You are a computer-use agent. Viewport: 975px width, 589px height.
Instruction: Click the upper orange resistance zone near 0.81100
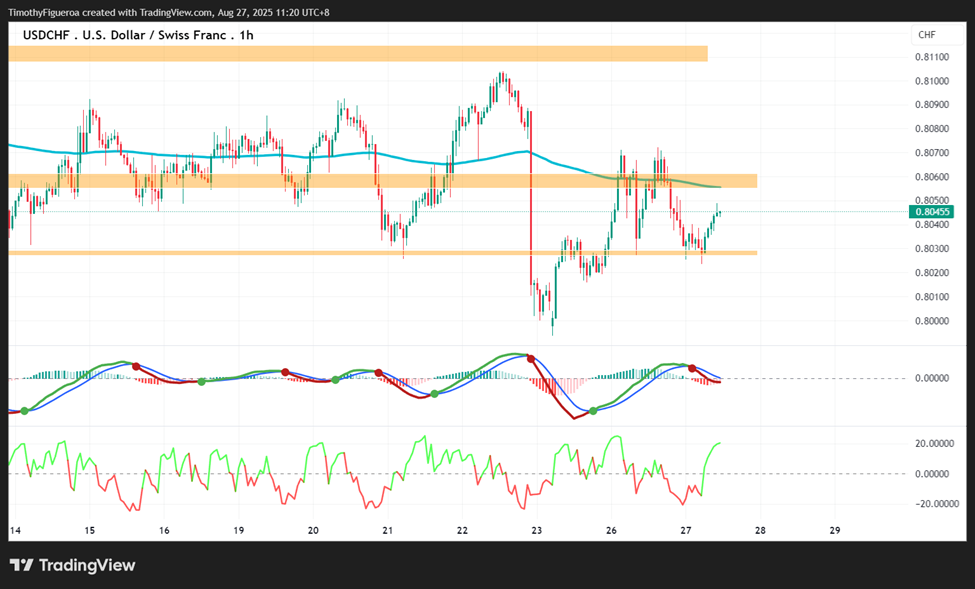pyautogui.click(x=358, y=53)
